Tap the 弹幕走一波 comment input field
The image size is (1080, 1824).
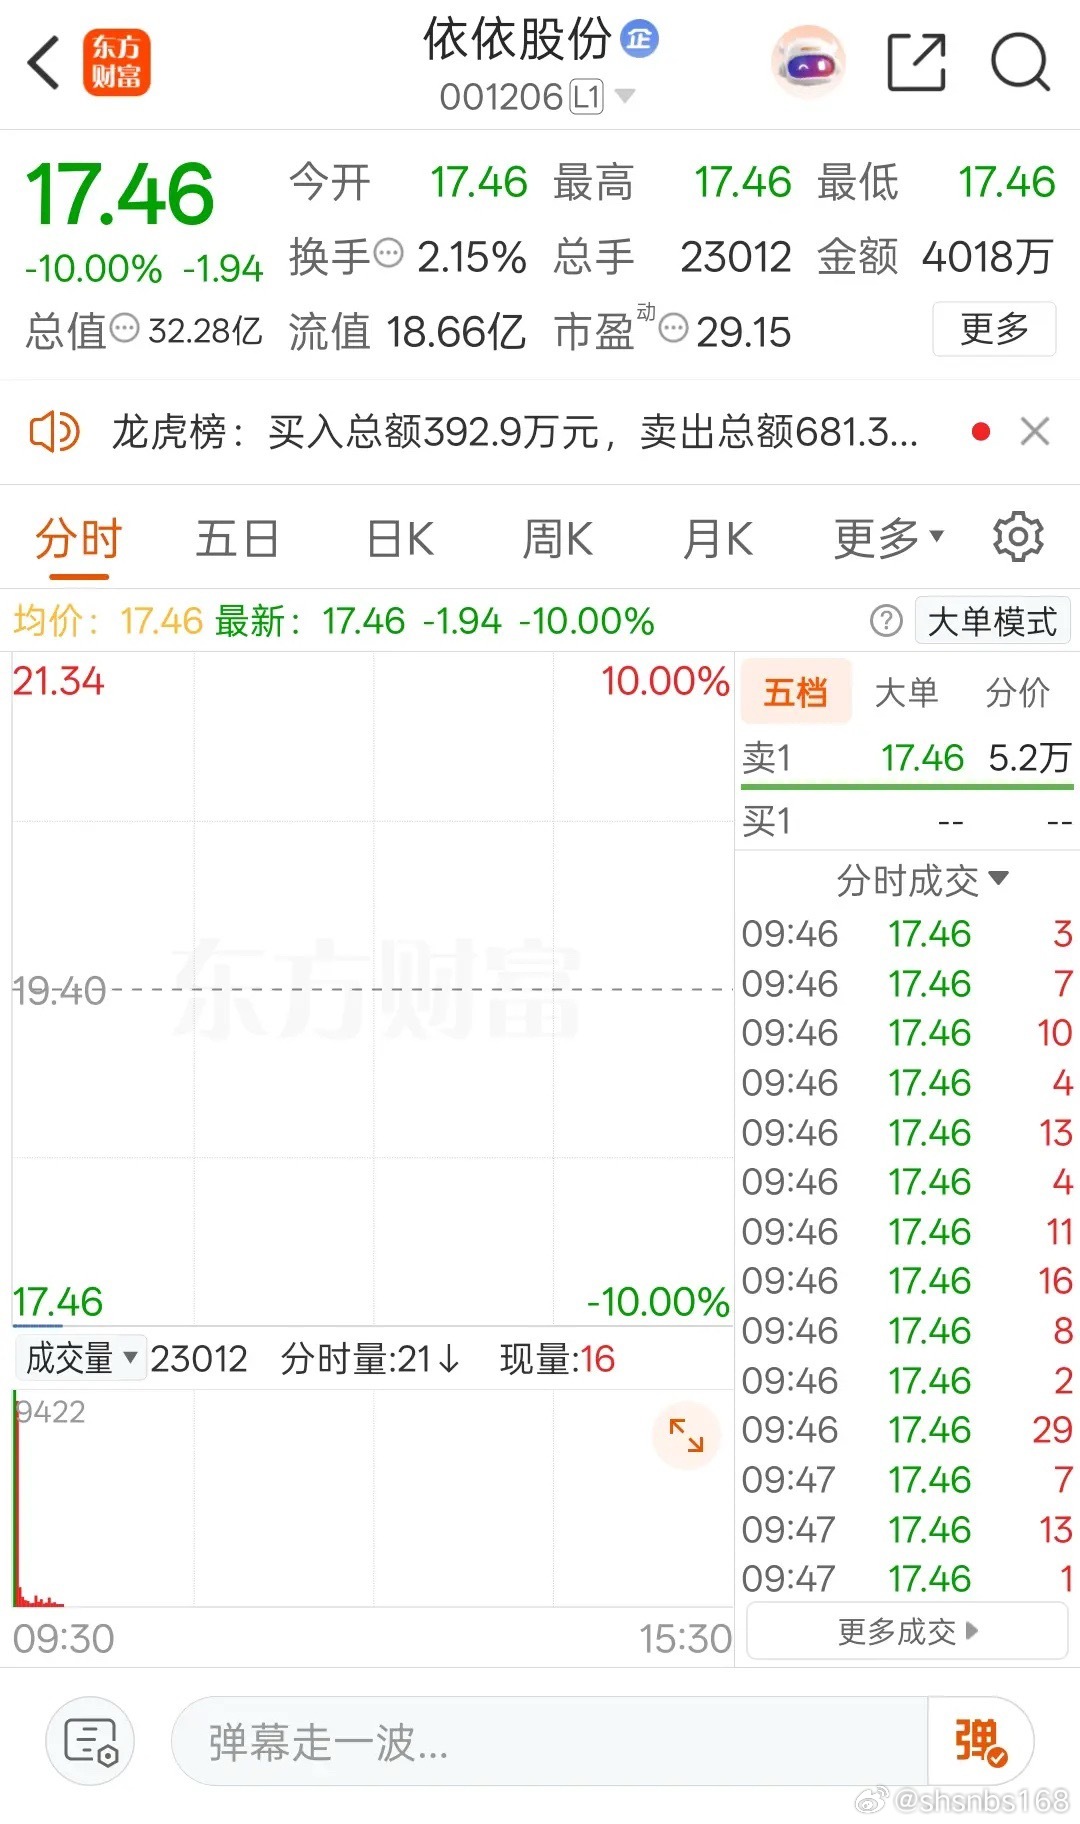tap(550, 1741)
